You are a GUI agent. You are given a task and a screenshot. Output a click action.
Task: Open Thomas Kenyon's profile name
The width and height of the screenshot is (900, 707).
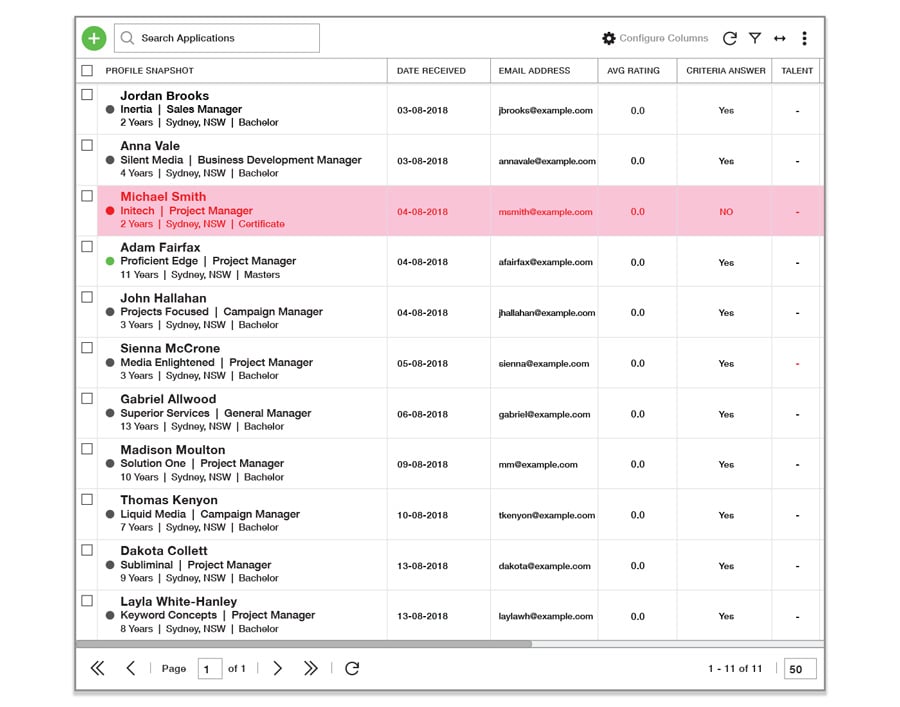(x=169, y=500)
